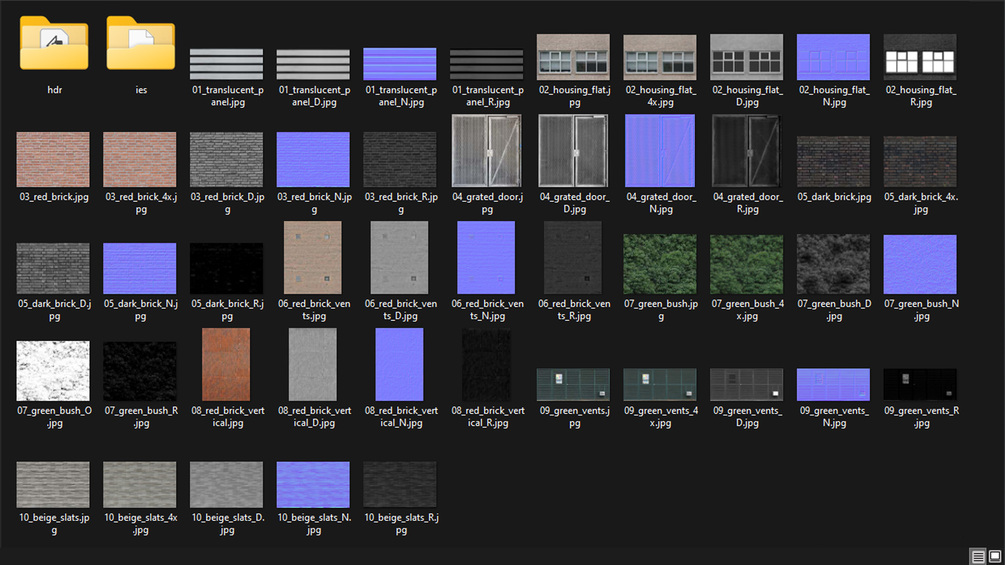
Task: Select 01_translucent_panel.jpg thumbnail
Action: coord(226,64)
